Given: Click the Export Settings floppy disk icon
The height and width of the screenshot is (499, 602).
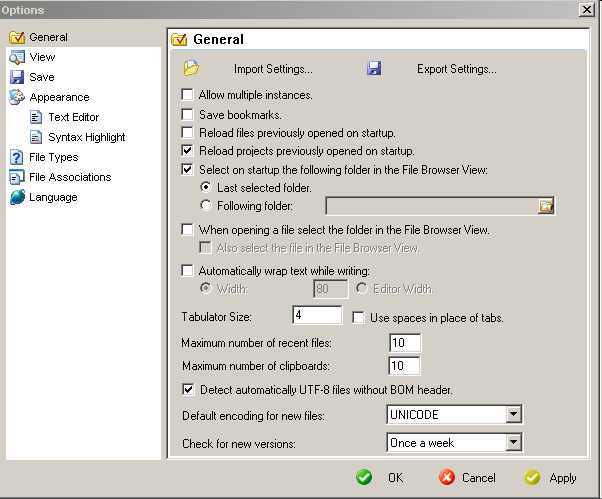Looking at the screenshot, I should pos(374,69).
